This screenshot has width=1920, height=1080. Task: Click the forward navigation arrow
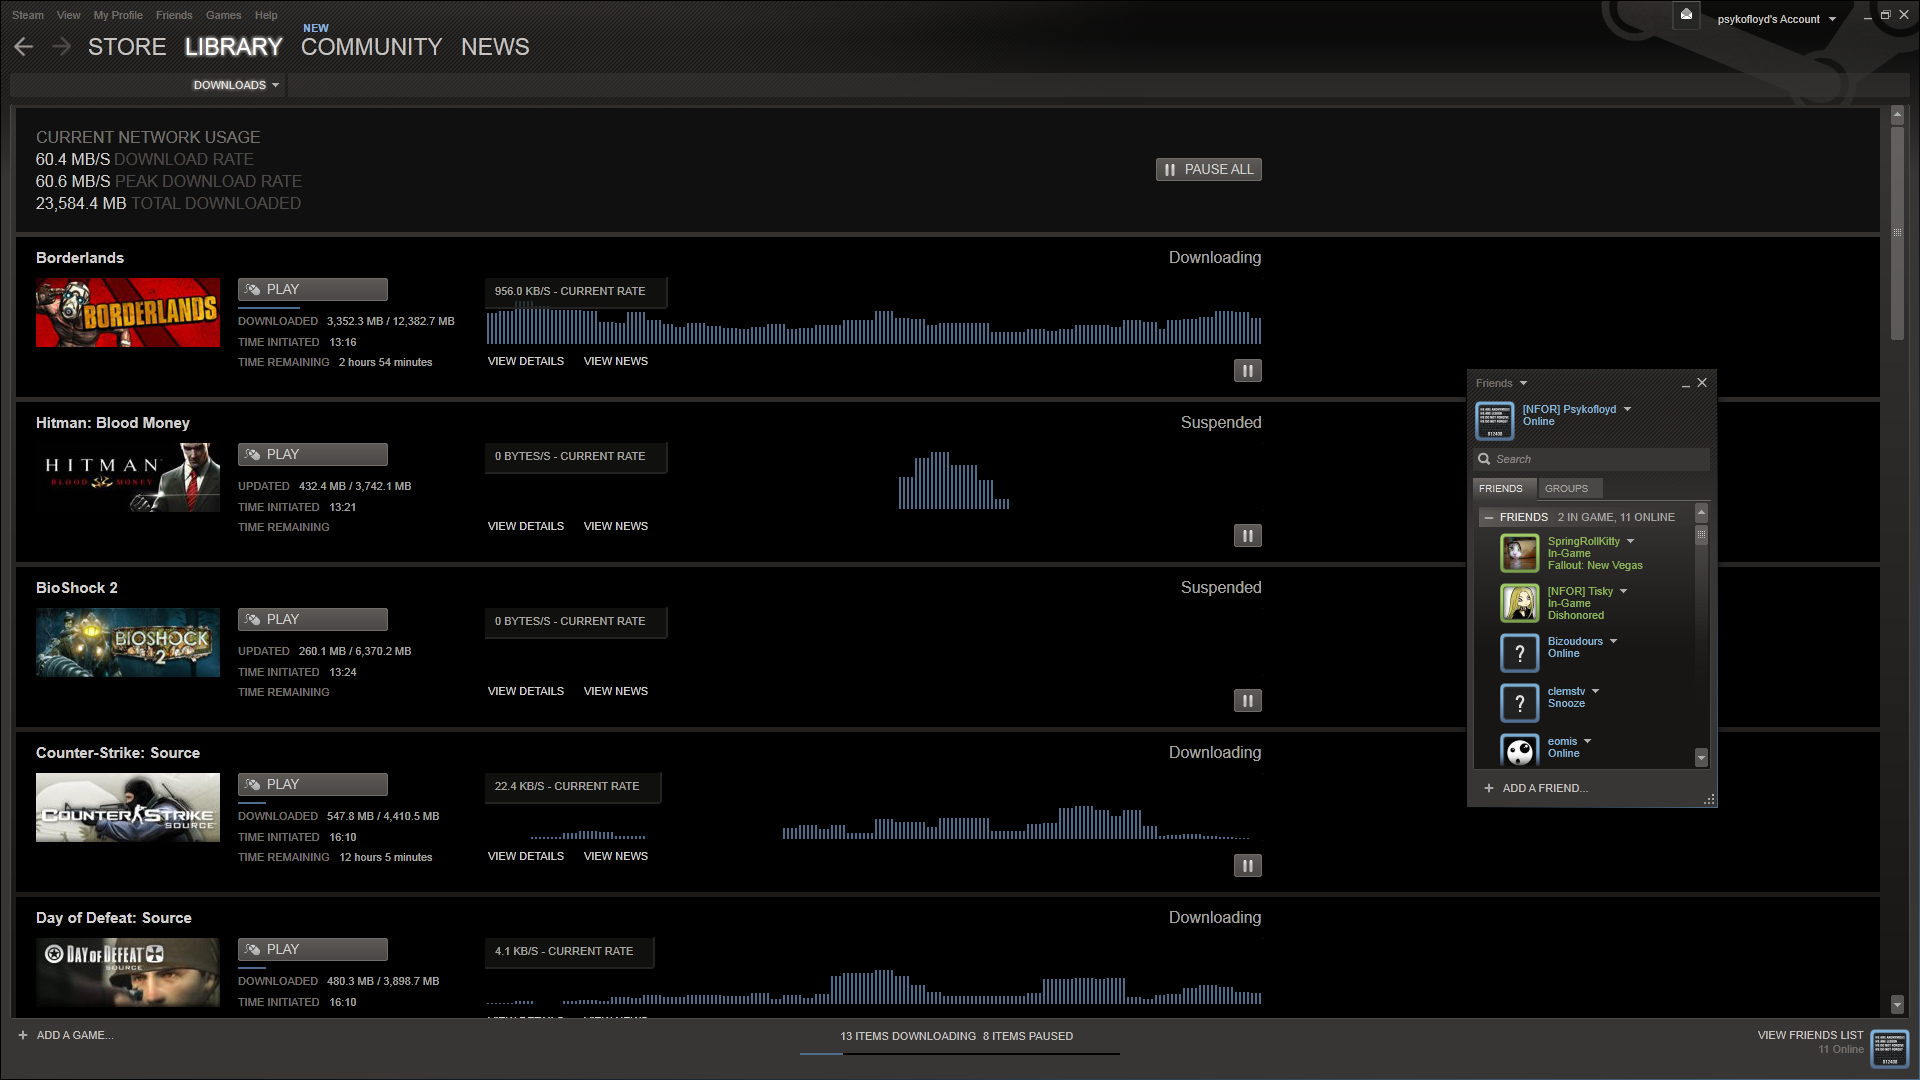(x=61, y=47)
